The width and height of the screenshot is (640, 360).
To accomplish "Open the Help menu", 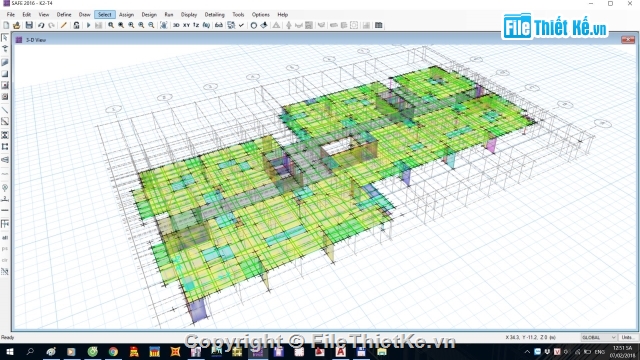I will [282, 15].
